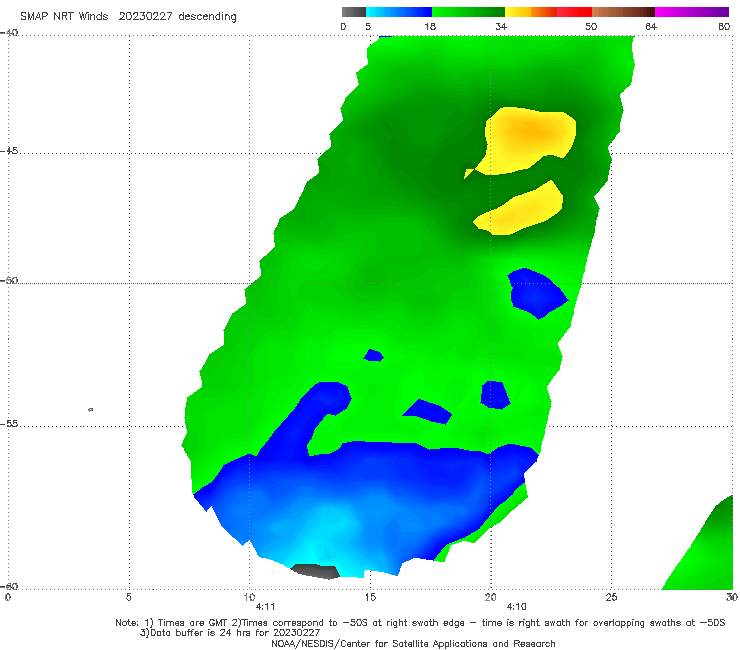The height and width of the screenshot is (650, 740).
Task: Click the longitude axis label '10'
Action: (249, 598)
